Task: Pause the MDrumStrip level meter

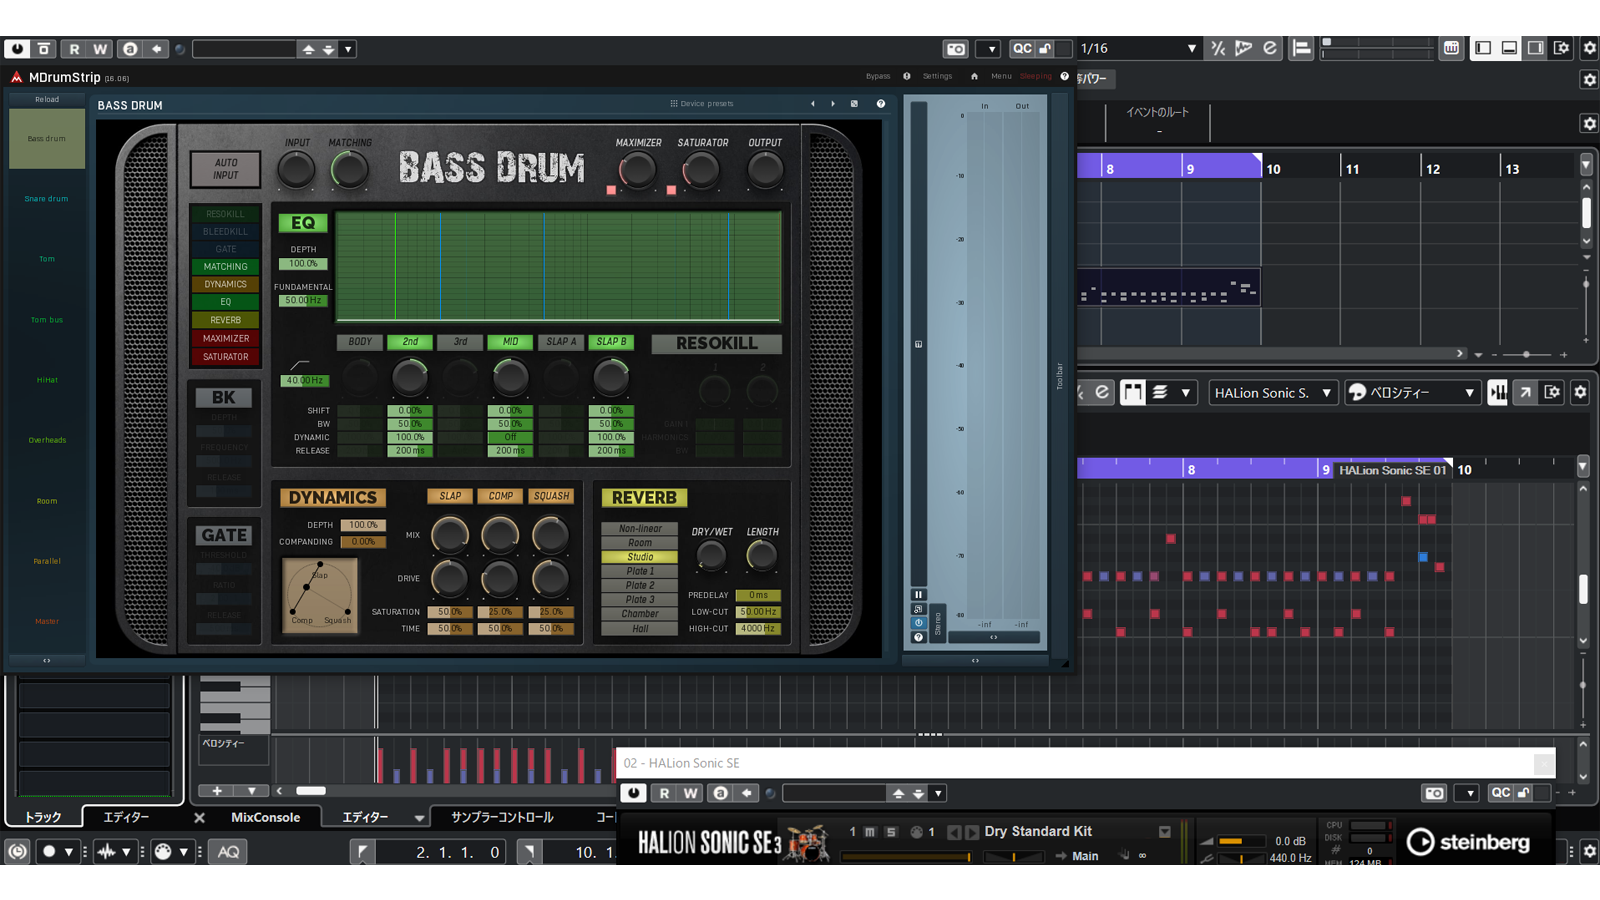Action: [x=918, y=595]
